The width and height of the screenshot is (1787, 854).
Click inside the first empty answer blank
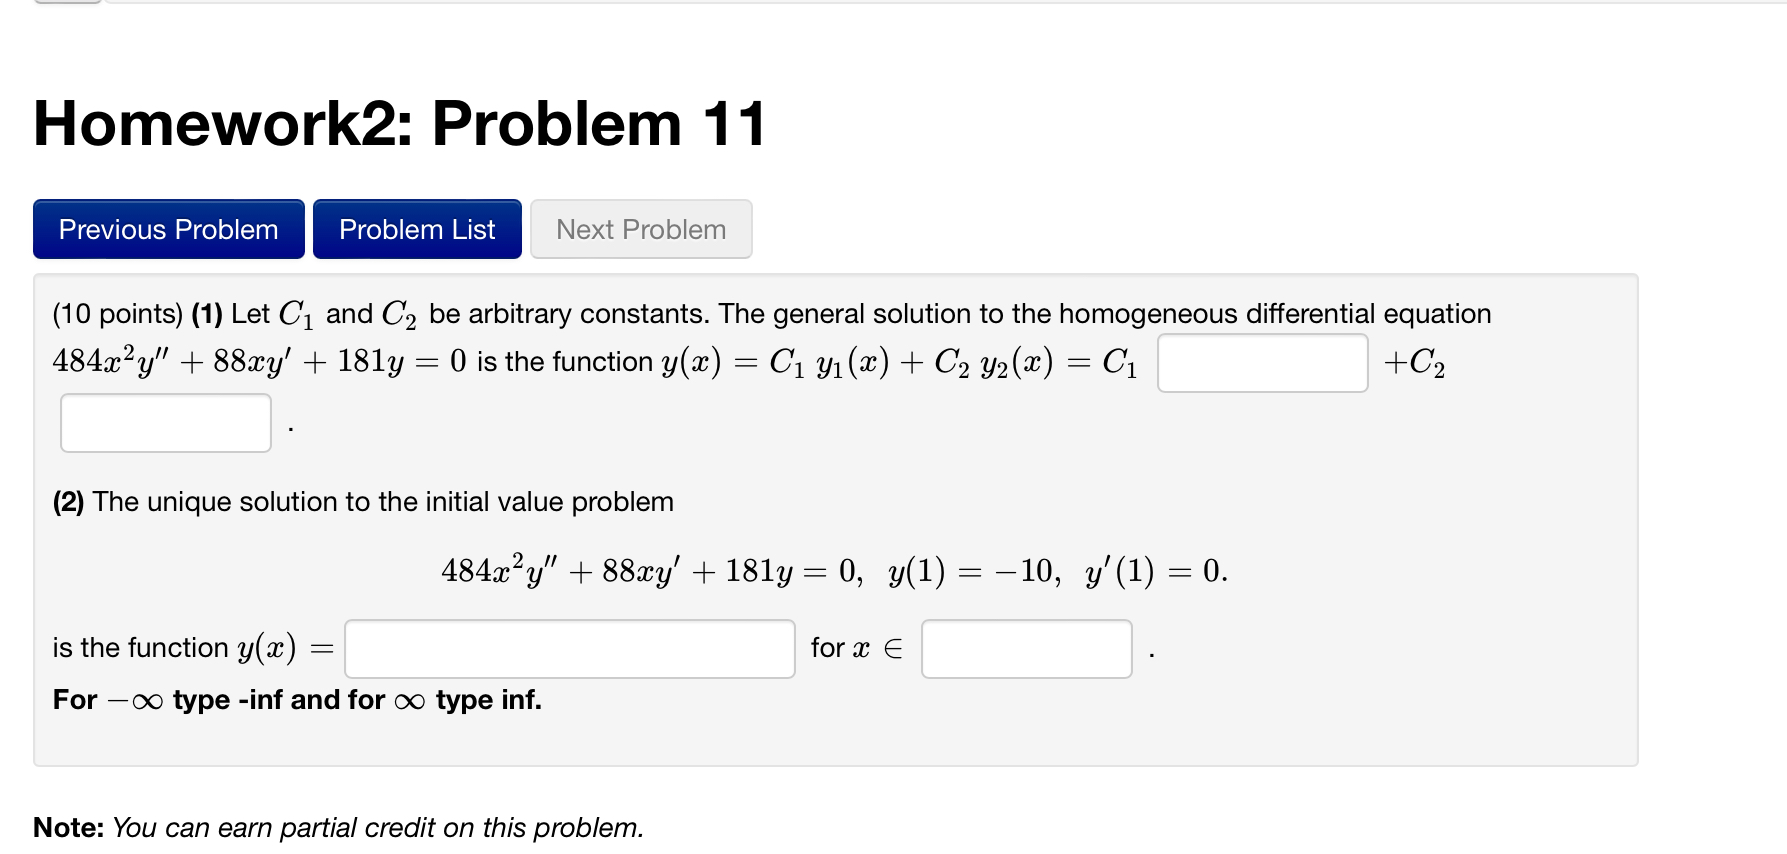[x=1262, y=362]
